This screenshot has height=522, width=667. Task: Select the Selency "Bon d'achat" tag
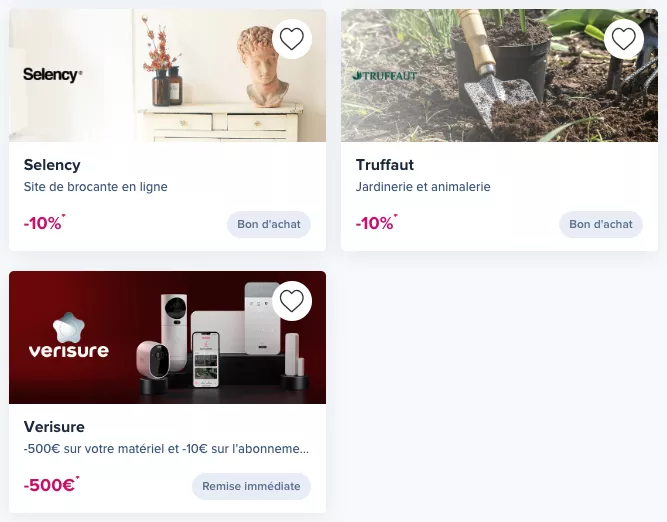coord(269,224)
